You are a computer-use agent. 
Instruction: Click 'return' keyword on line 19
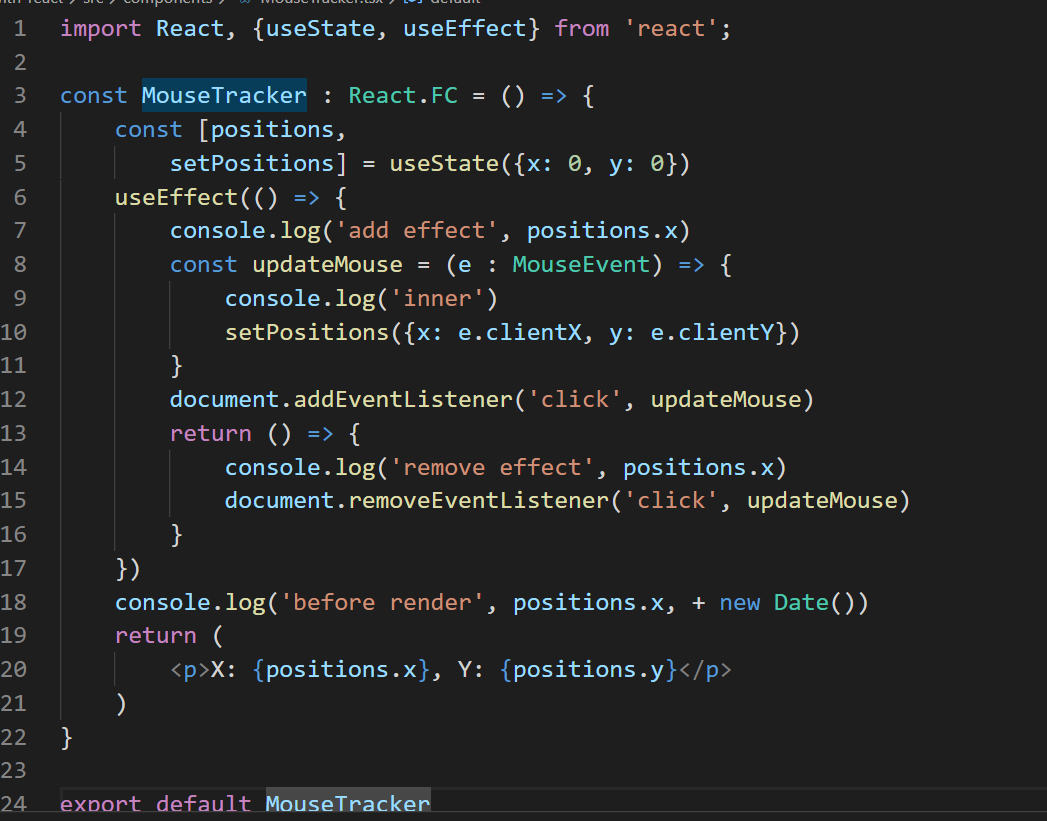pos(156,635)
